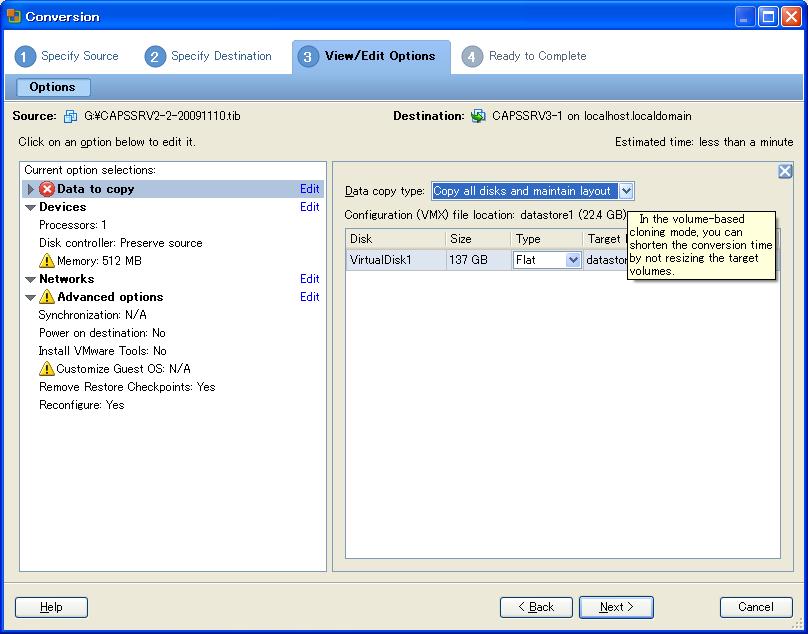The height and width of the screenshot is (634, 808).
Task: Click the Target column header
Action: pyautogui.click(x=605, y=239)
